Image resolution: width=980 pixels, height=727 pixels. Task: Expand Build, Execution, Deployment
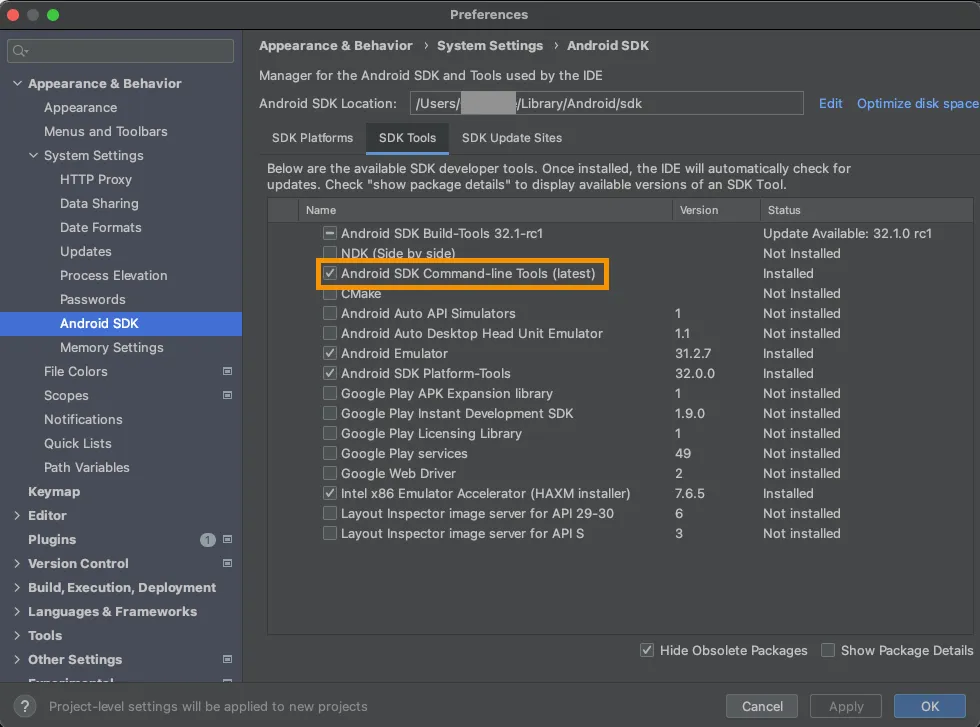(18, 587)
